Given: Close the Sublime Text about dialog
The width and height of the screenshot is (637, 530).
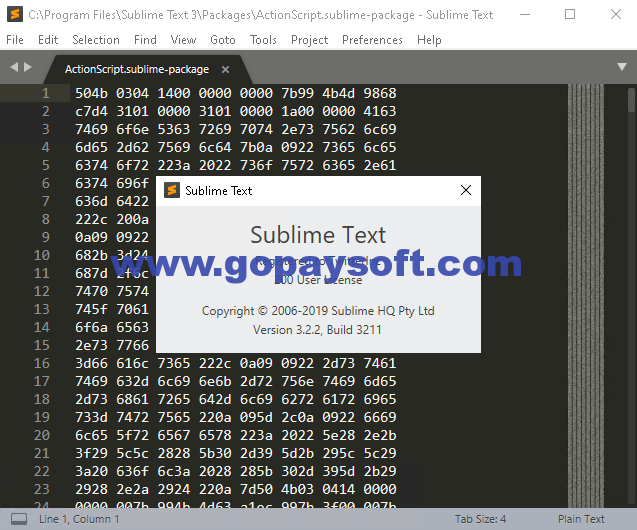Looking at the screenshot, I should click(x=466, y=190).
